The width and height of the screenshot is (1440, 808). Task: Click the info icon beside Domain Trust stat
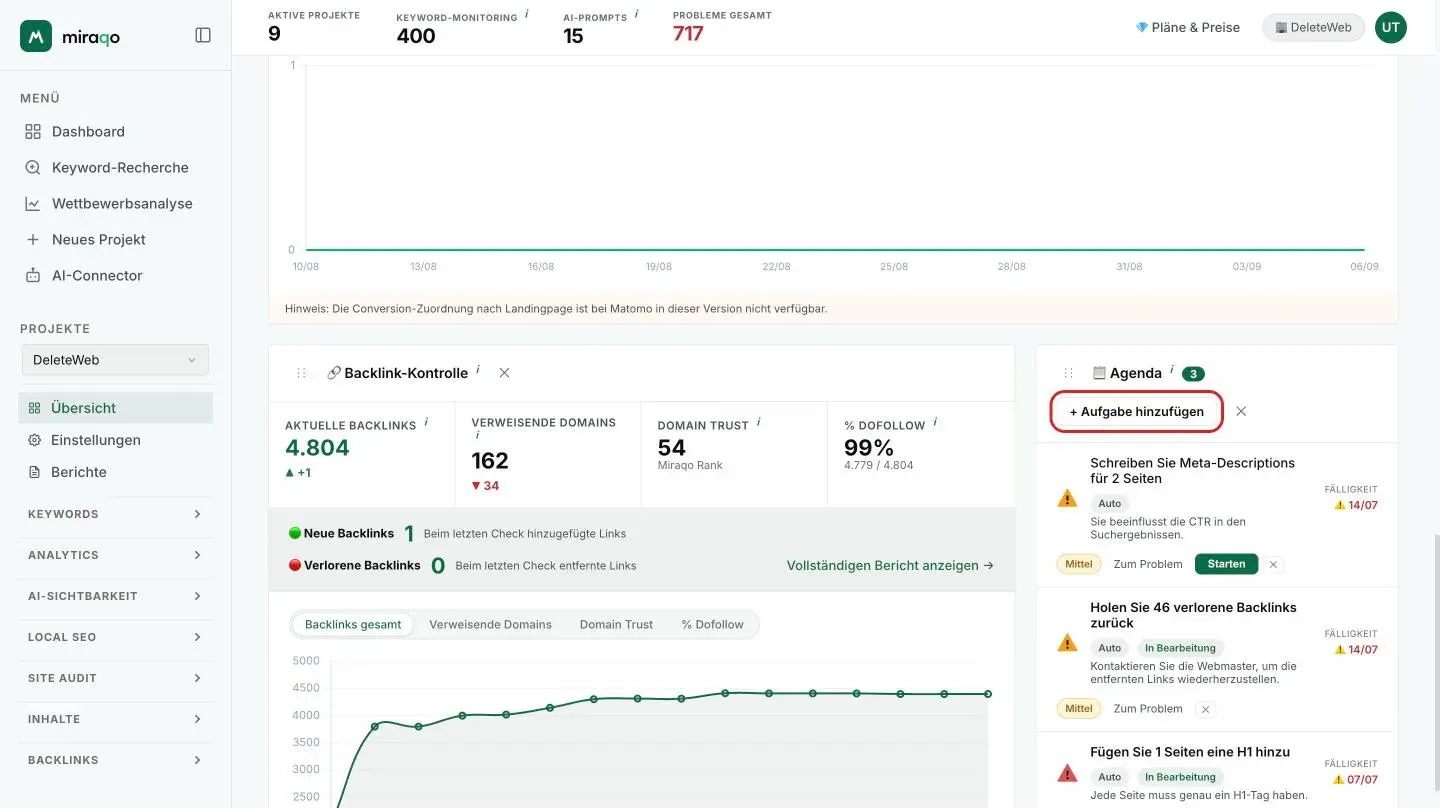point(759,422)
